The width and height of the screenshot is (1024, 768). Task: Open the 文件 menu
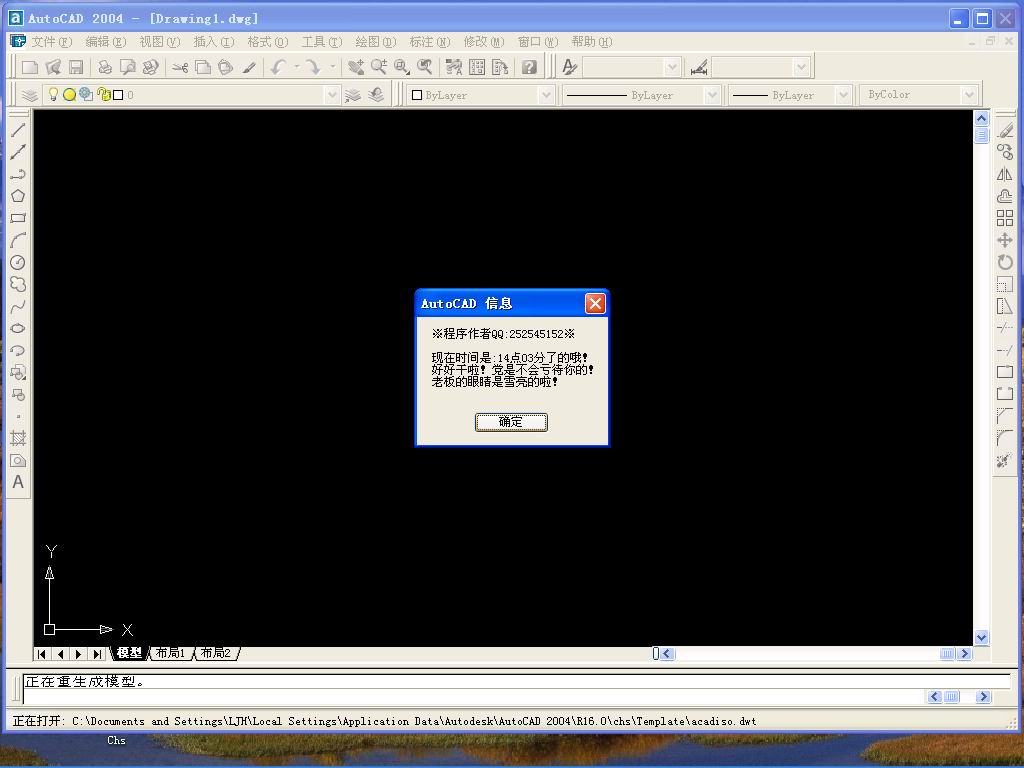[x=51, y=42]
